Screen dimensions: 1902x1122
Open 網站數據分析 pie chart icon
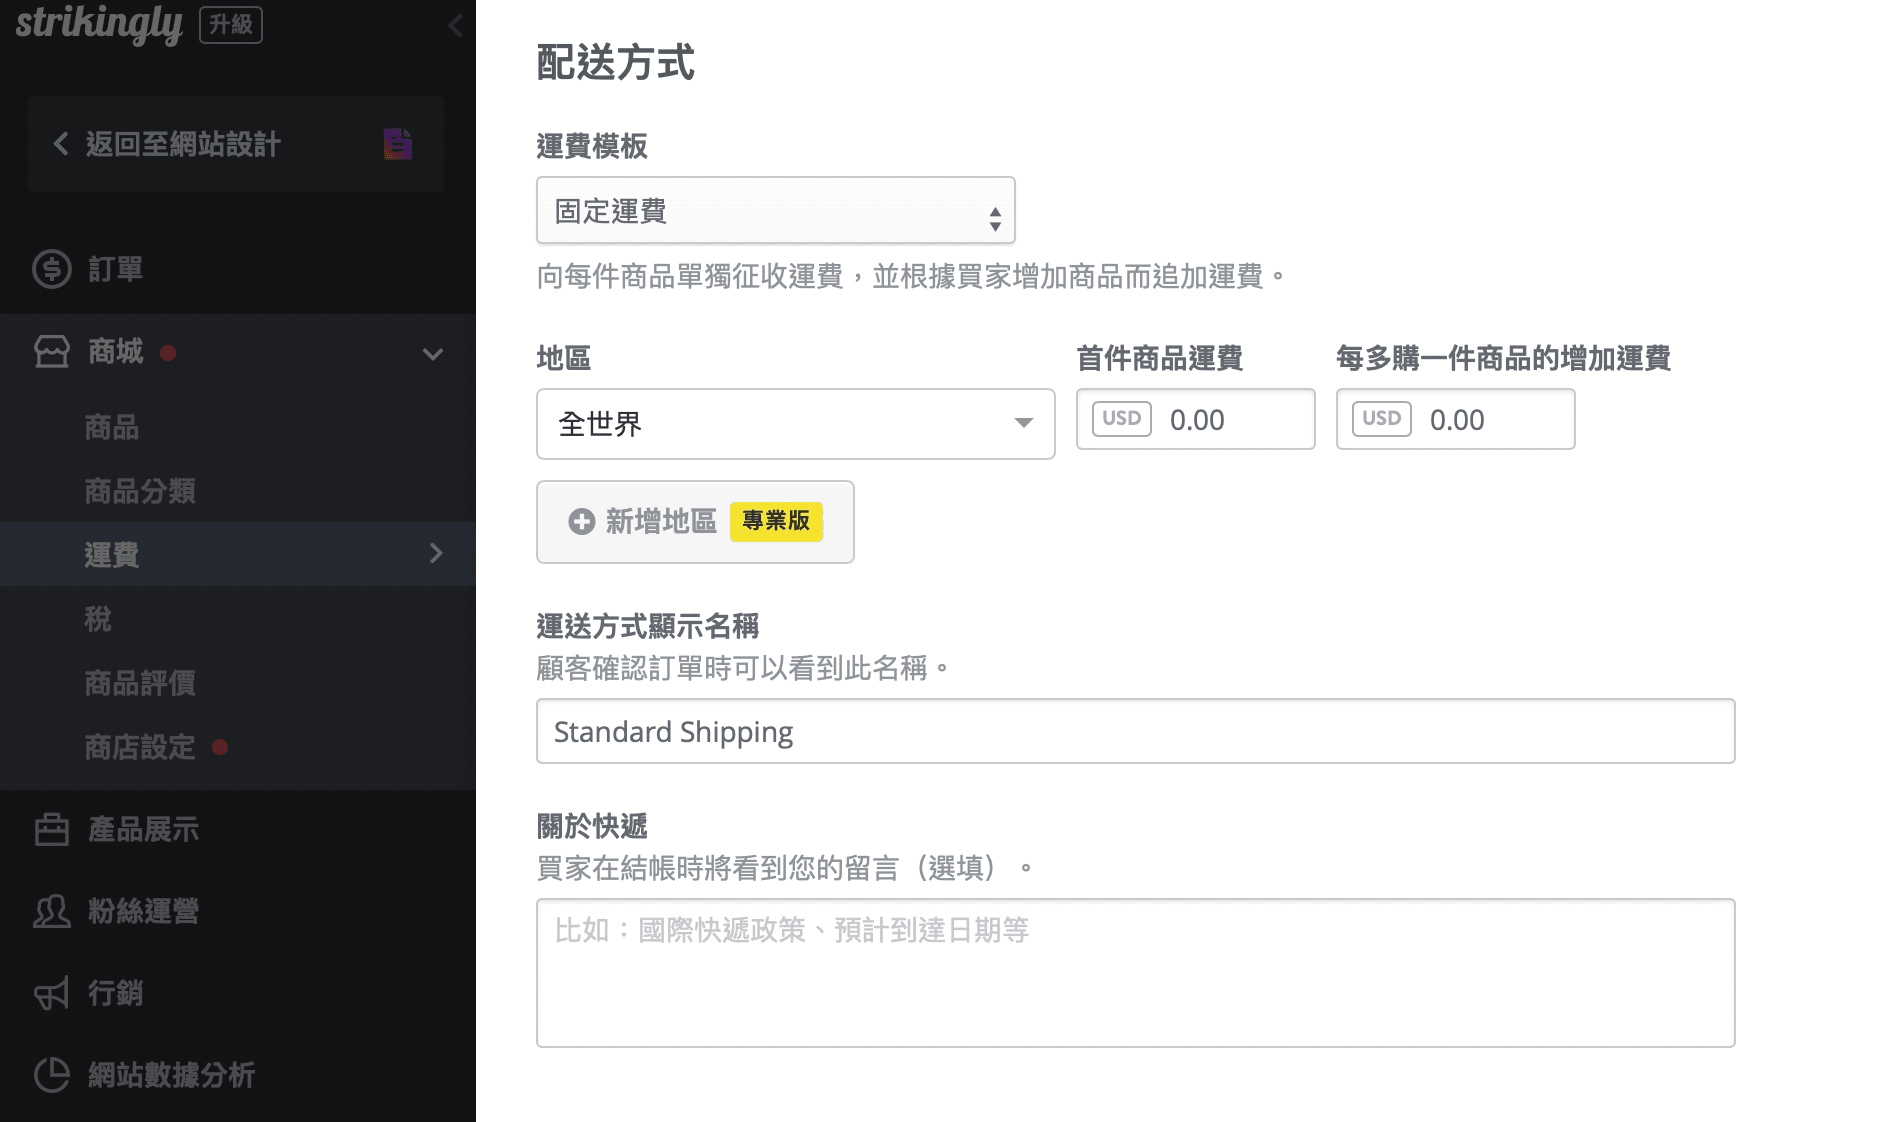tap(51, 1075)
